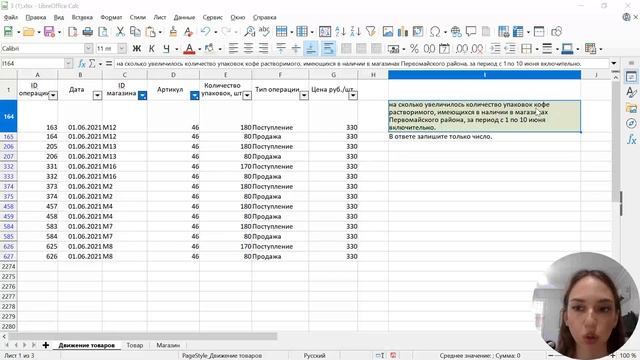Click the horizontal scrollbar
This screenshot has width=640, height=360.
(143, 336)
